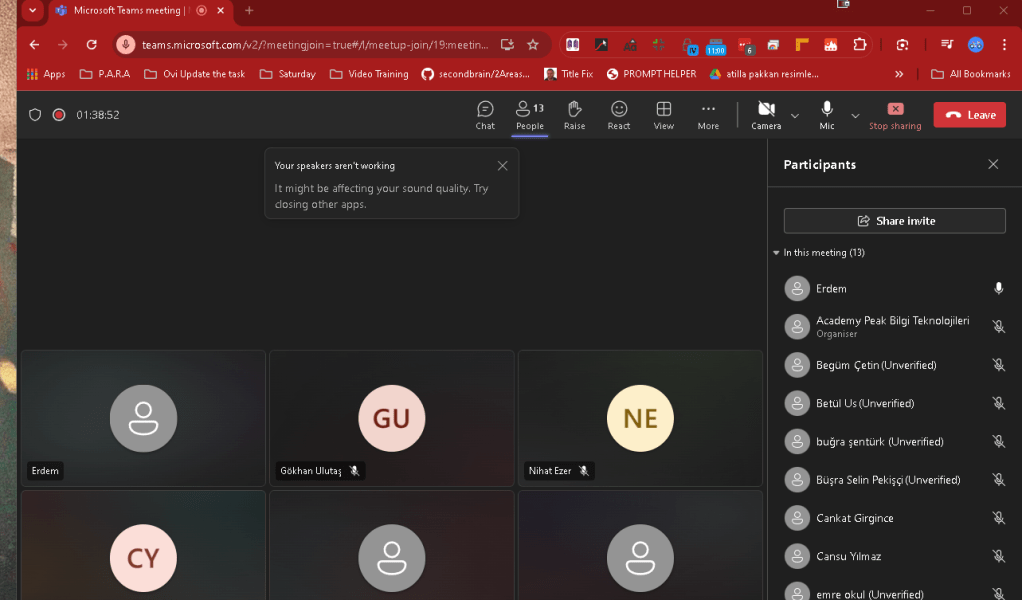Click the Aa font extension icon
The image size is (1022, 600).
point(630,45)
